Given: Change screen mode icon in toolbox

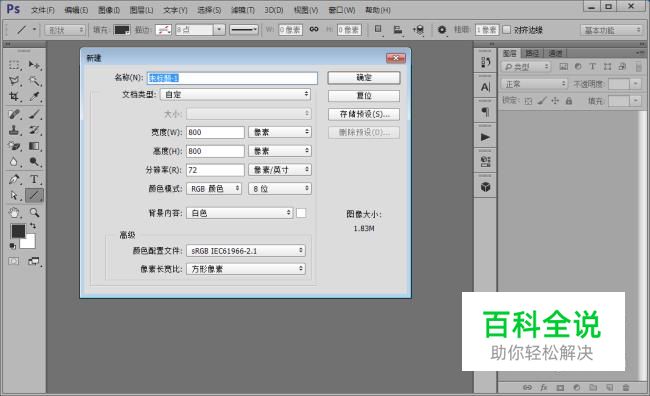Looking at the screenshot, I should pyautogui.click(x=34, y=261).
